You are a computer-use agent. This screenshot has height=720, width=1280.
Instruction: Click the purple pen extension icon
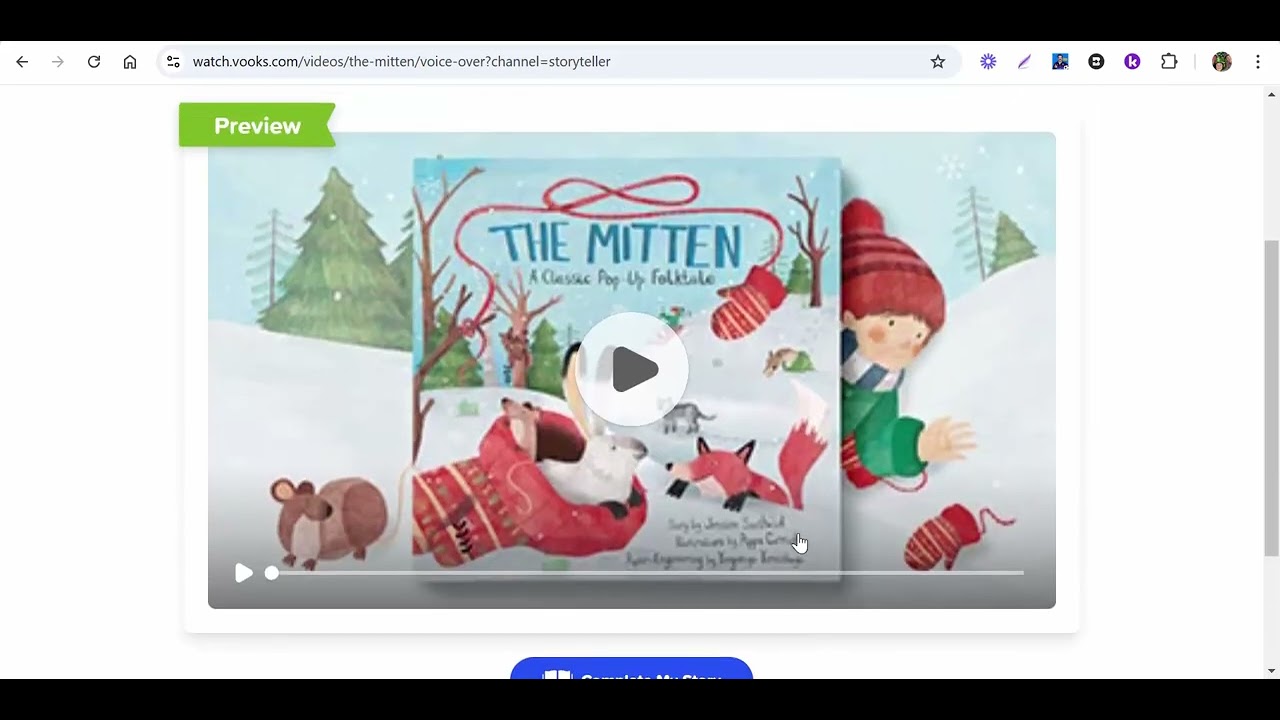pyautogui.click(x=1024, y=62)
